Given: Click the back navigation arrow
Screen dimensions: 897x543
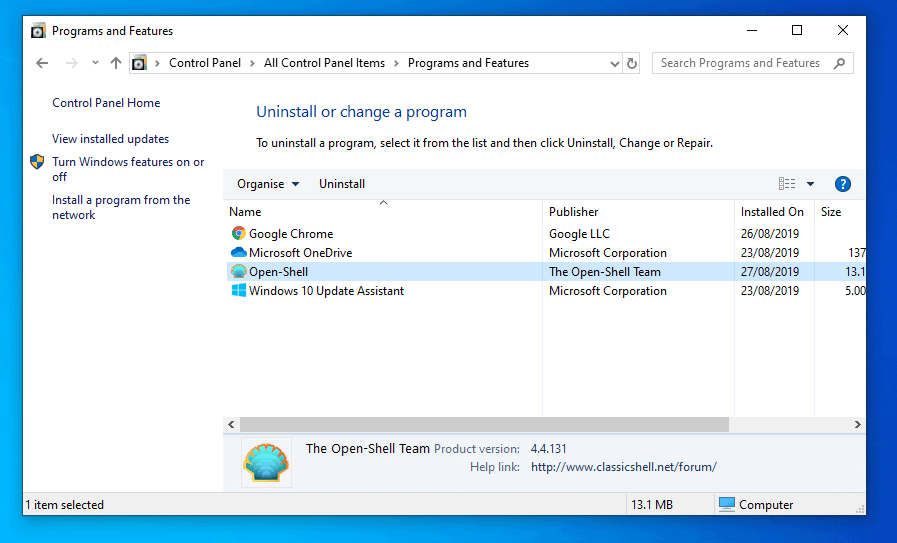Looking at the screenshot, I should pos(42,63).
